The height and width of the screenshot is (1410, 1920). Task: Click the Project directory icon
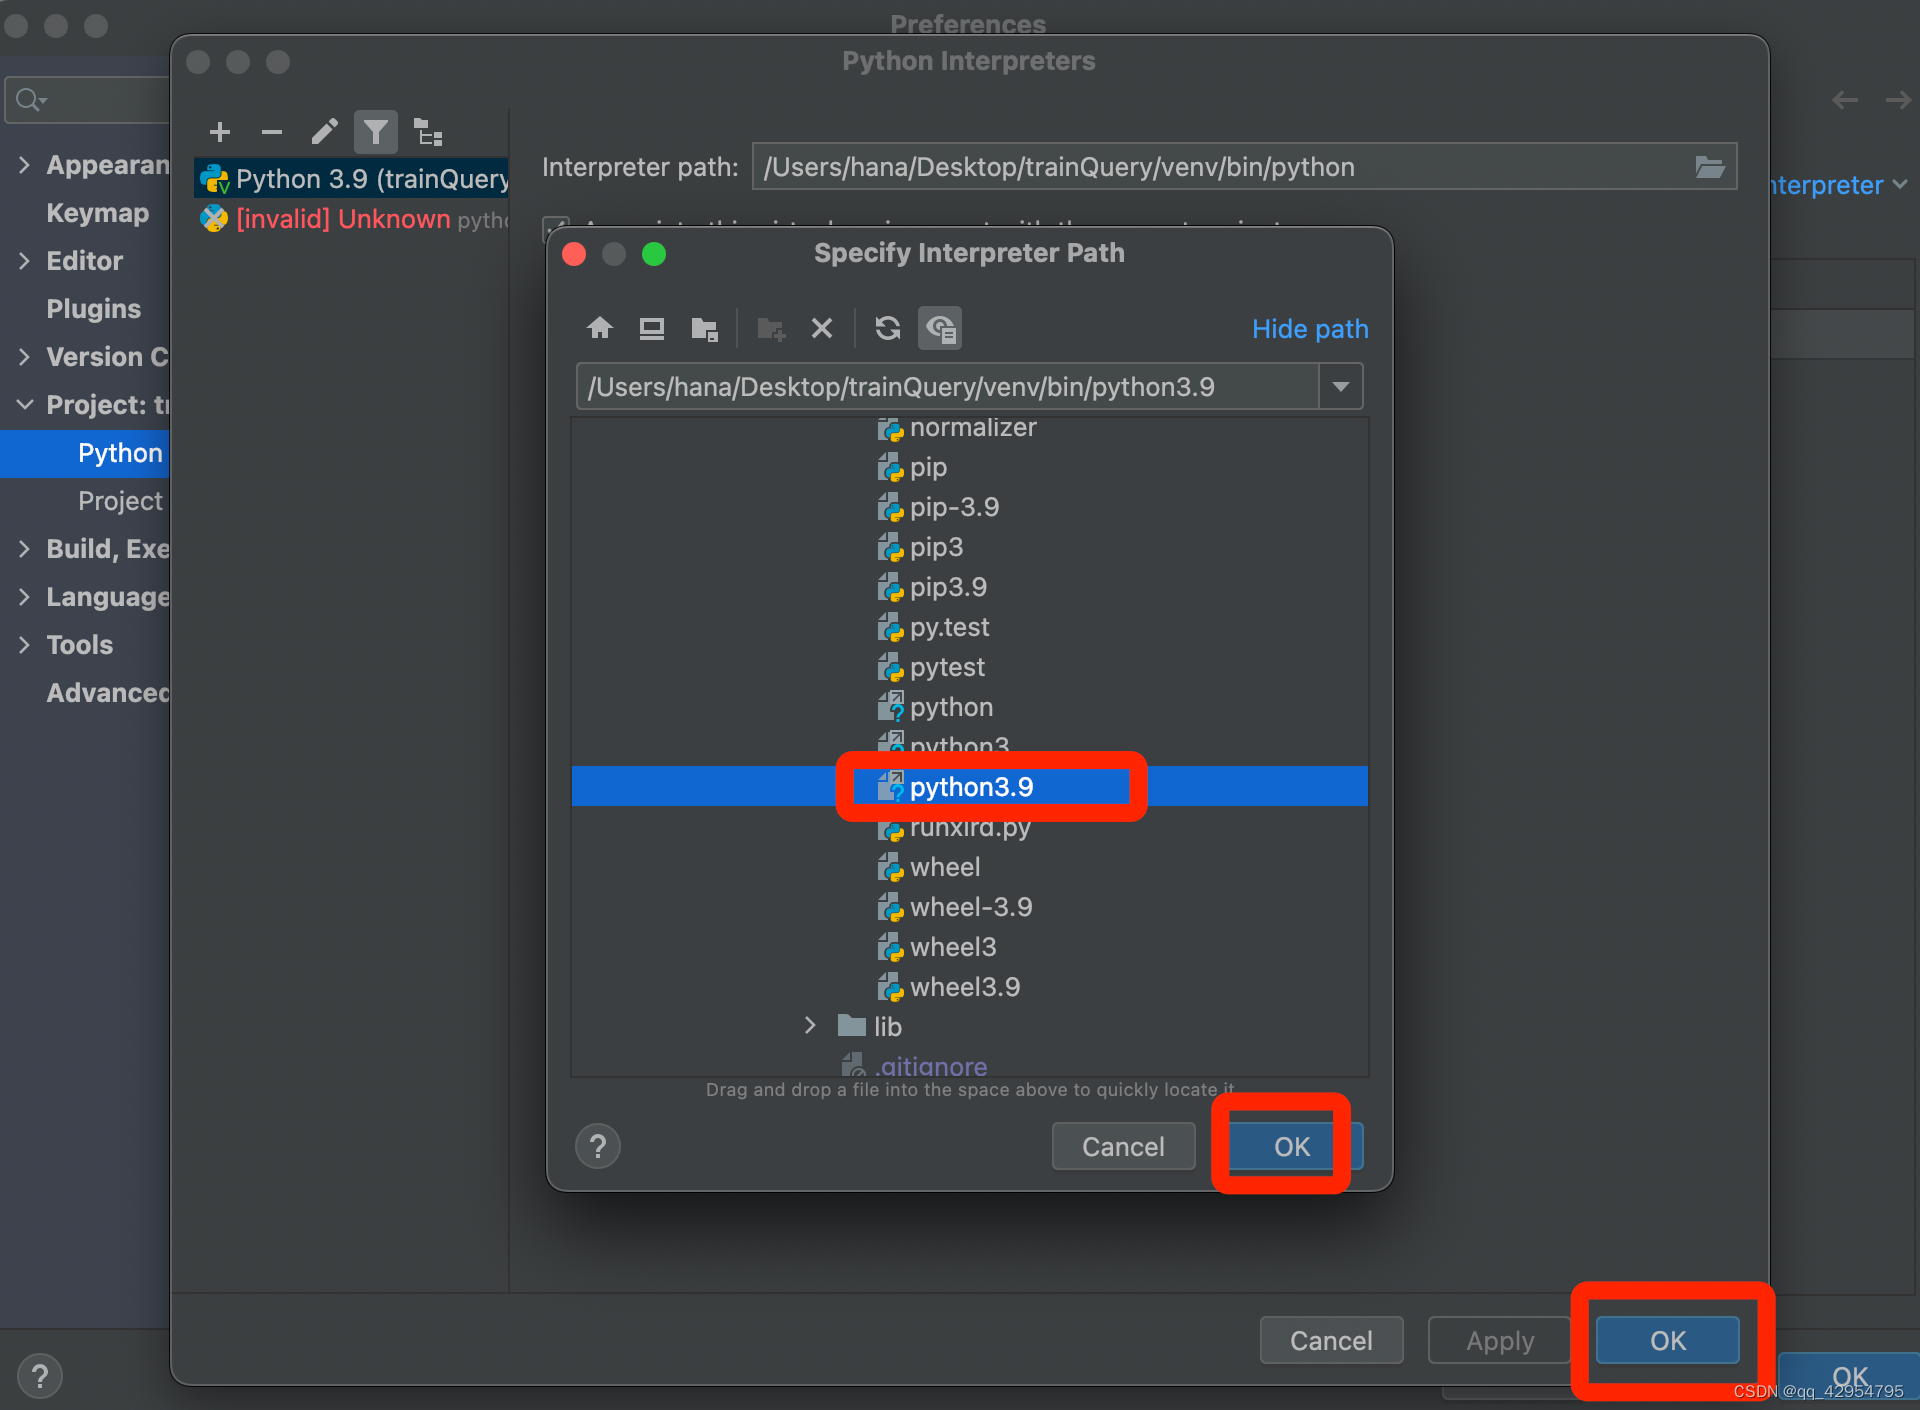tap(704, 328)
